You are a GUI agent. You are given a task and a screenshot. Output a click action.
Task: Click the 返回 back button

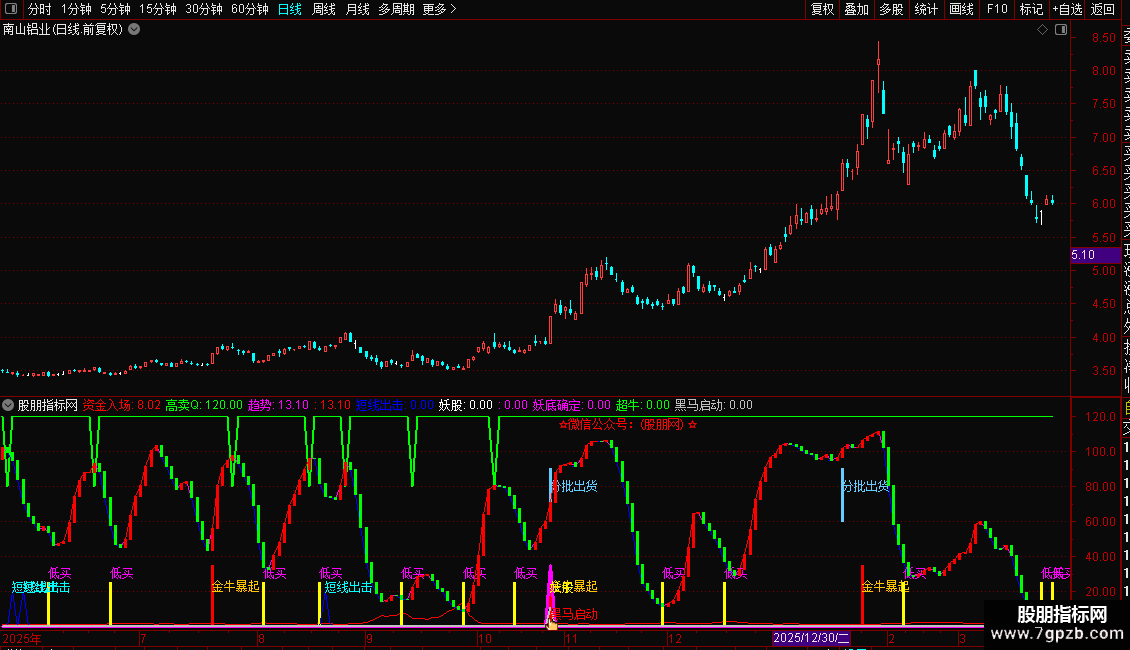point(1103,9)
